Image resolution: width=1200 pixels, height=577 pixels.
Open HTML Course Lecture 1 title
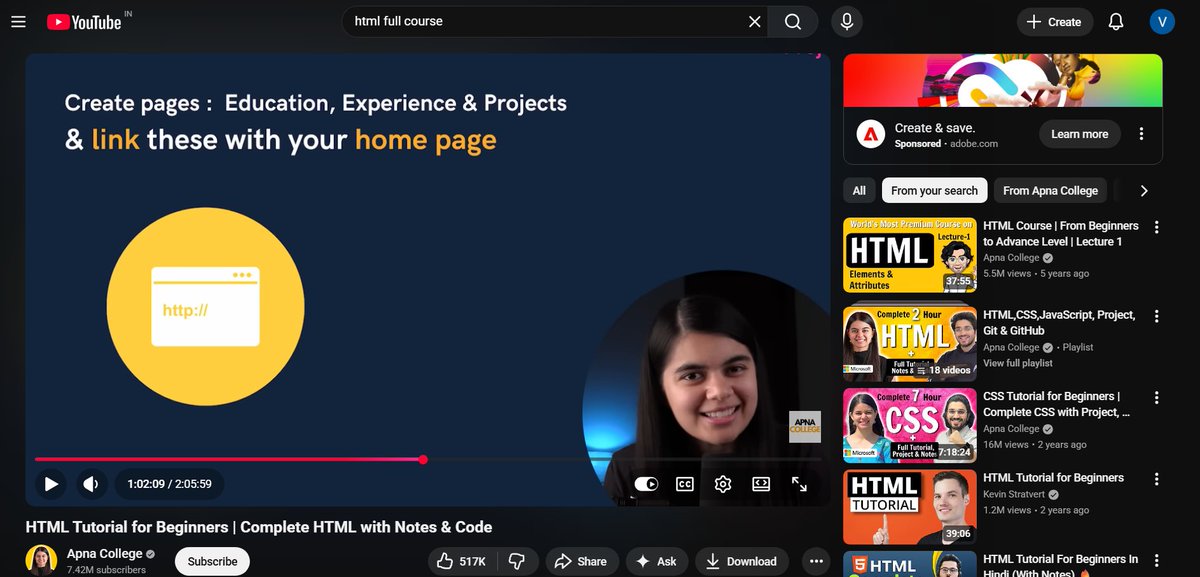[1061, 233]
